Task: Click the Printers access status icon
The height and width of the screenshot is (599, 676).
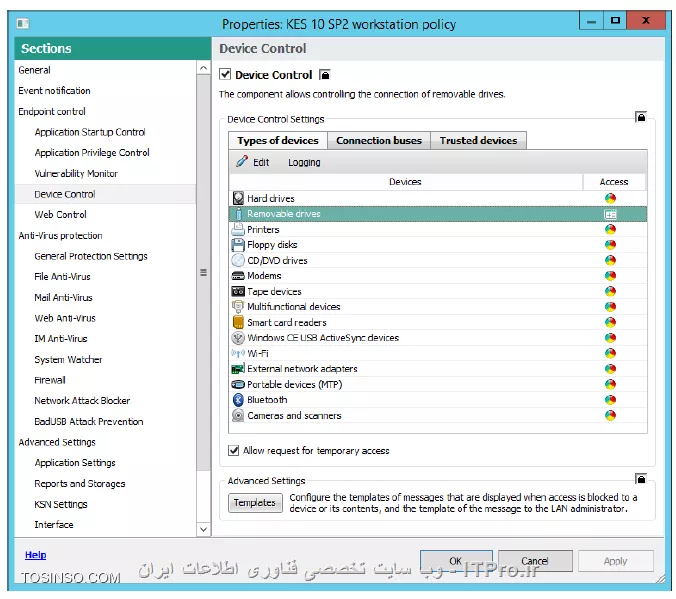Action: [x=610, y=229]
